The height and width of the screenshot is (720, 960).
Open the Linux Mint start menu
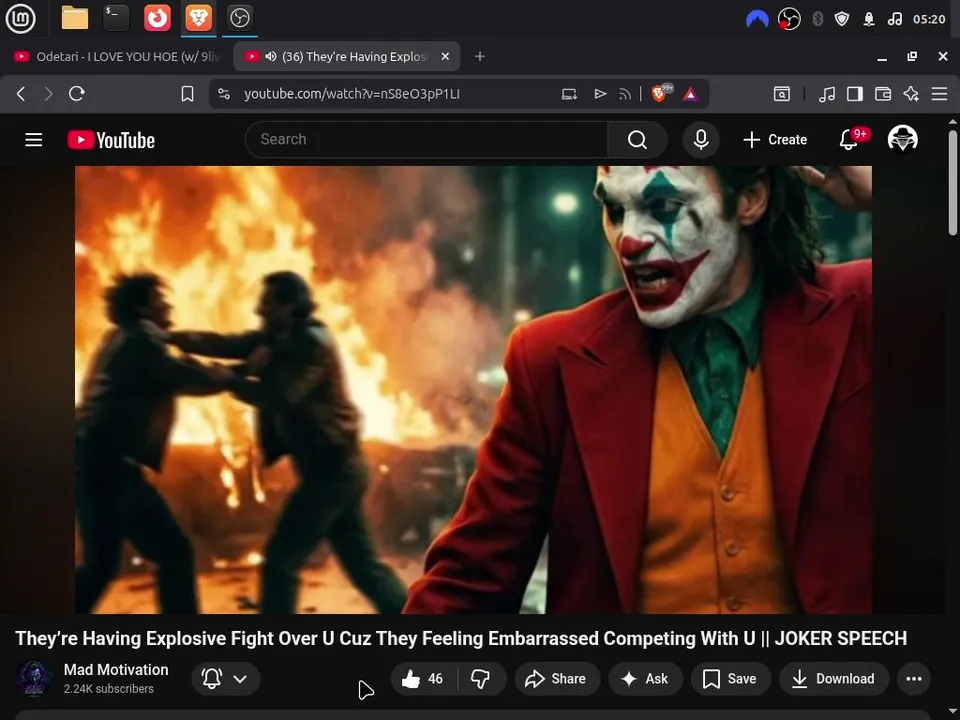point(20,18)
